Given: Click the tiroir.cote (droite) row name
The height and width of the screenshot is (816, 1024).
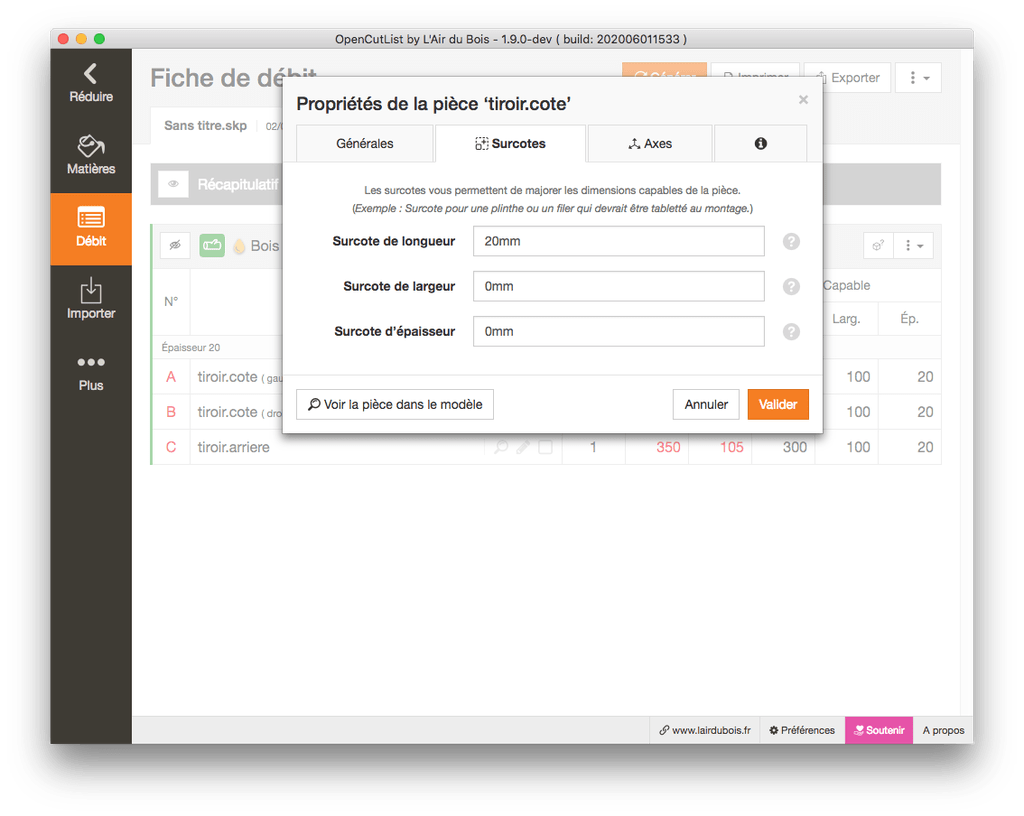Looking at the screenshot, I should click(240, 412).
